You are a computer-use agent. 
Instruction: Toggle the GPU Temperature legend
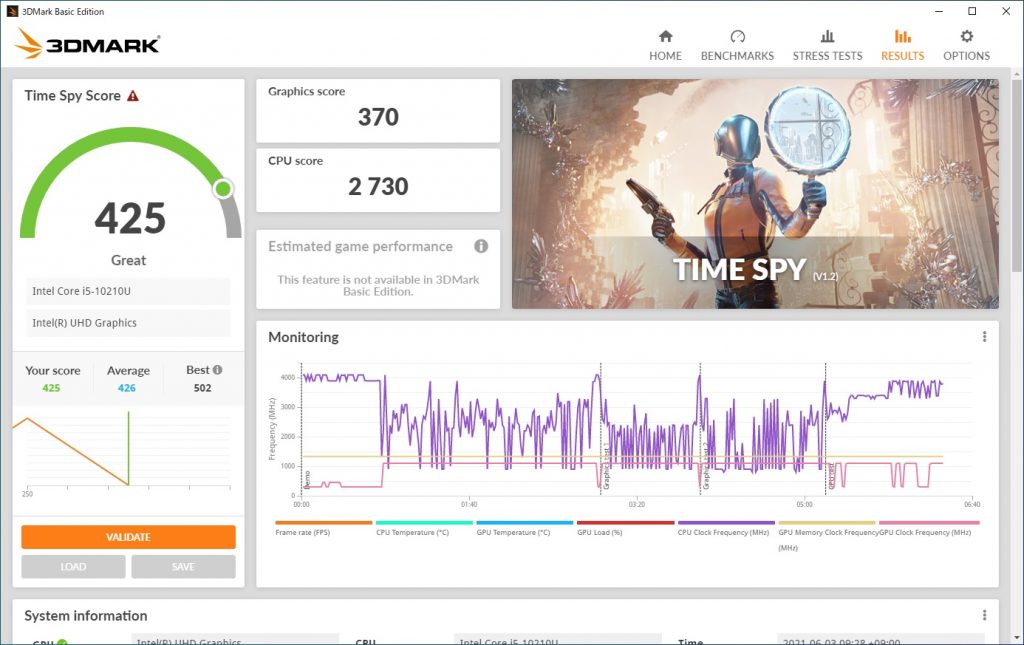[524, 528]
